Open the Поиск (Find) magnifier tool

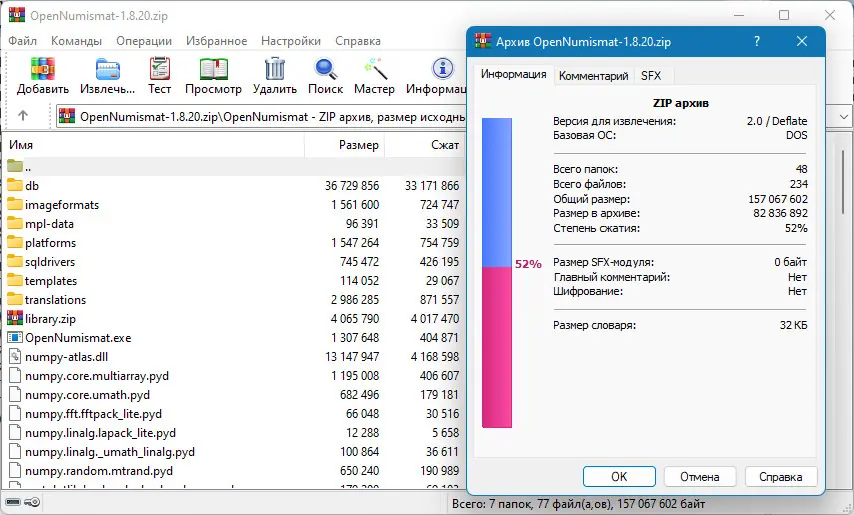coord(326,69)
